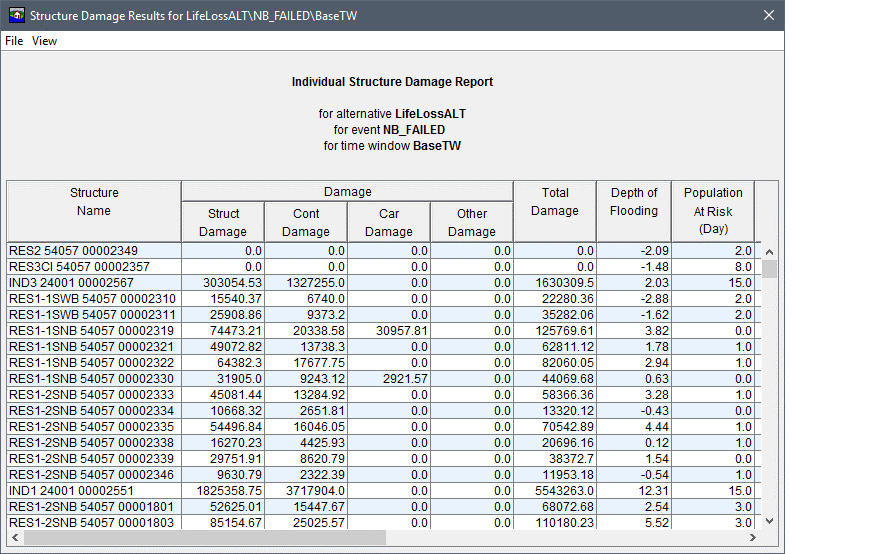Viewport: 896px width, 554px height.
Task: Open the File menu
Action: coord(14,41)
